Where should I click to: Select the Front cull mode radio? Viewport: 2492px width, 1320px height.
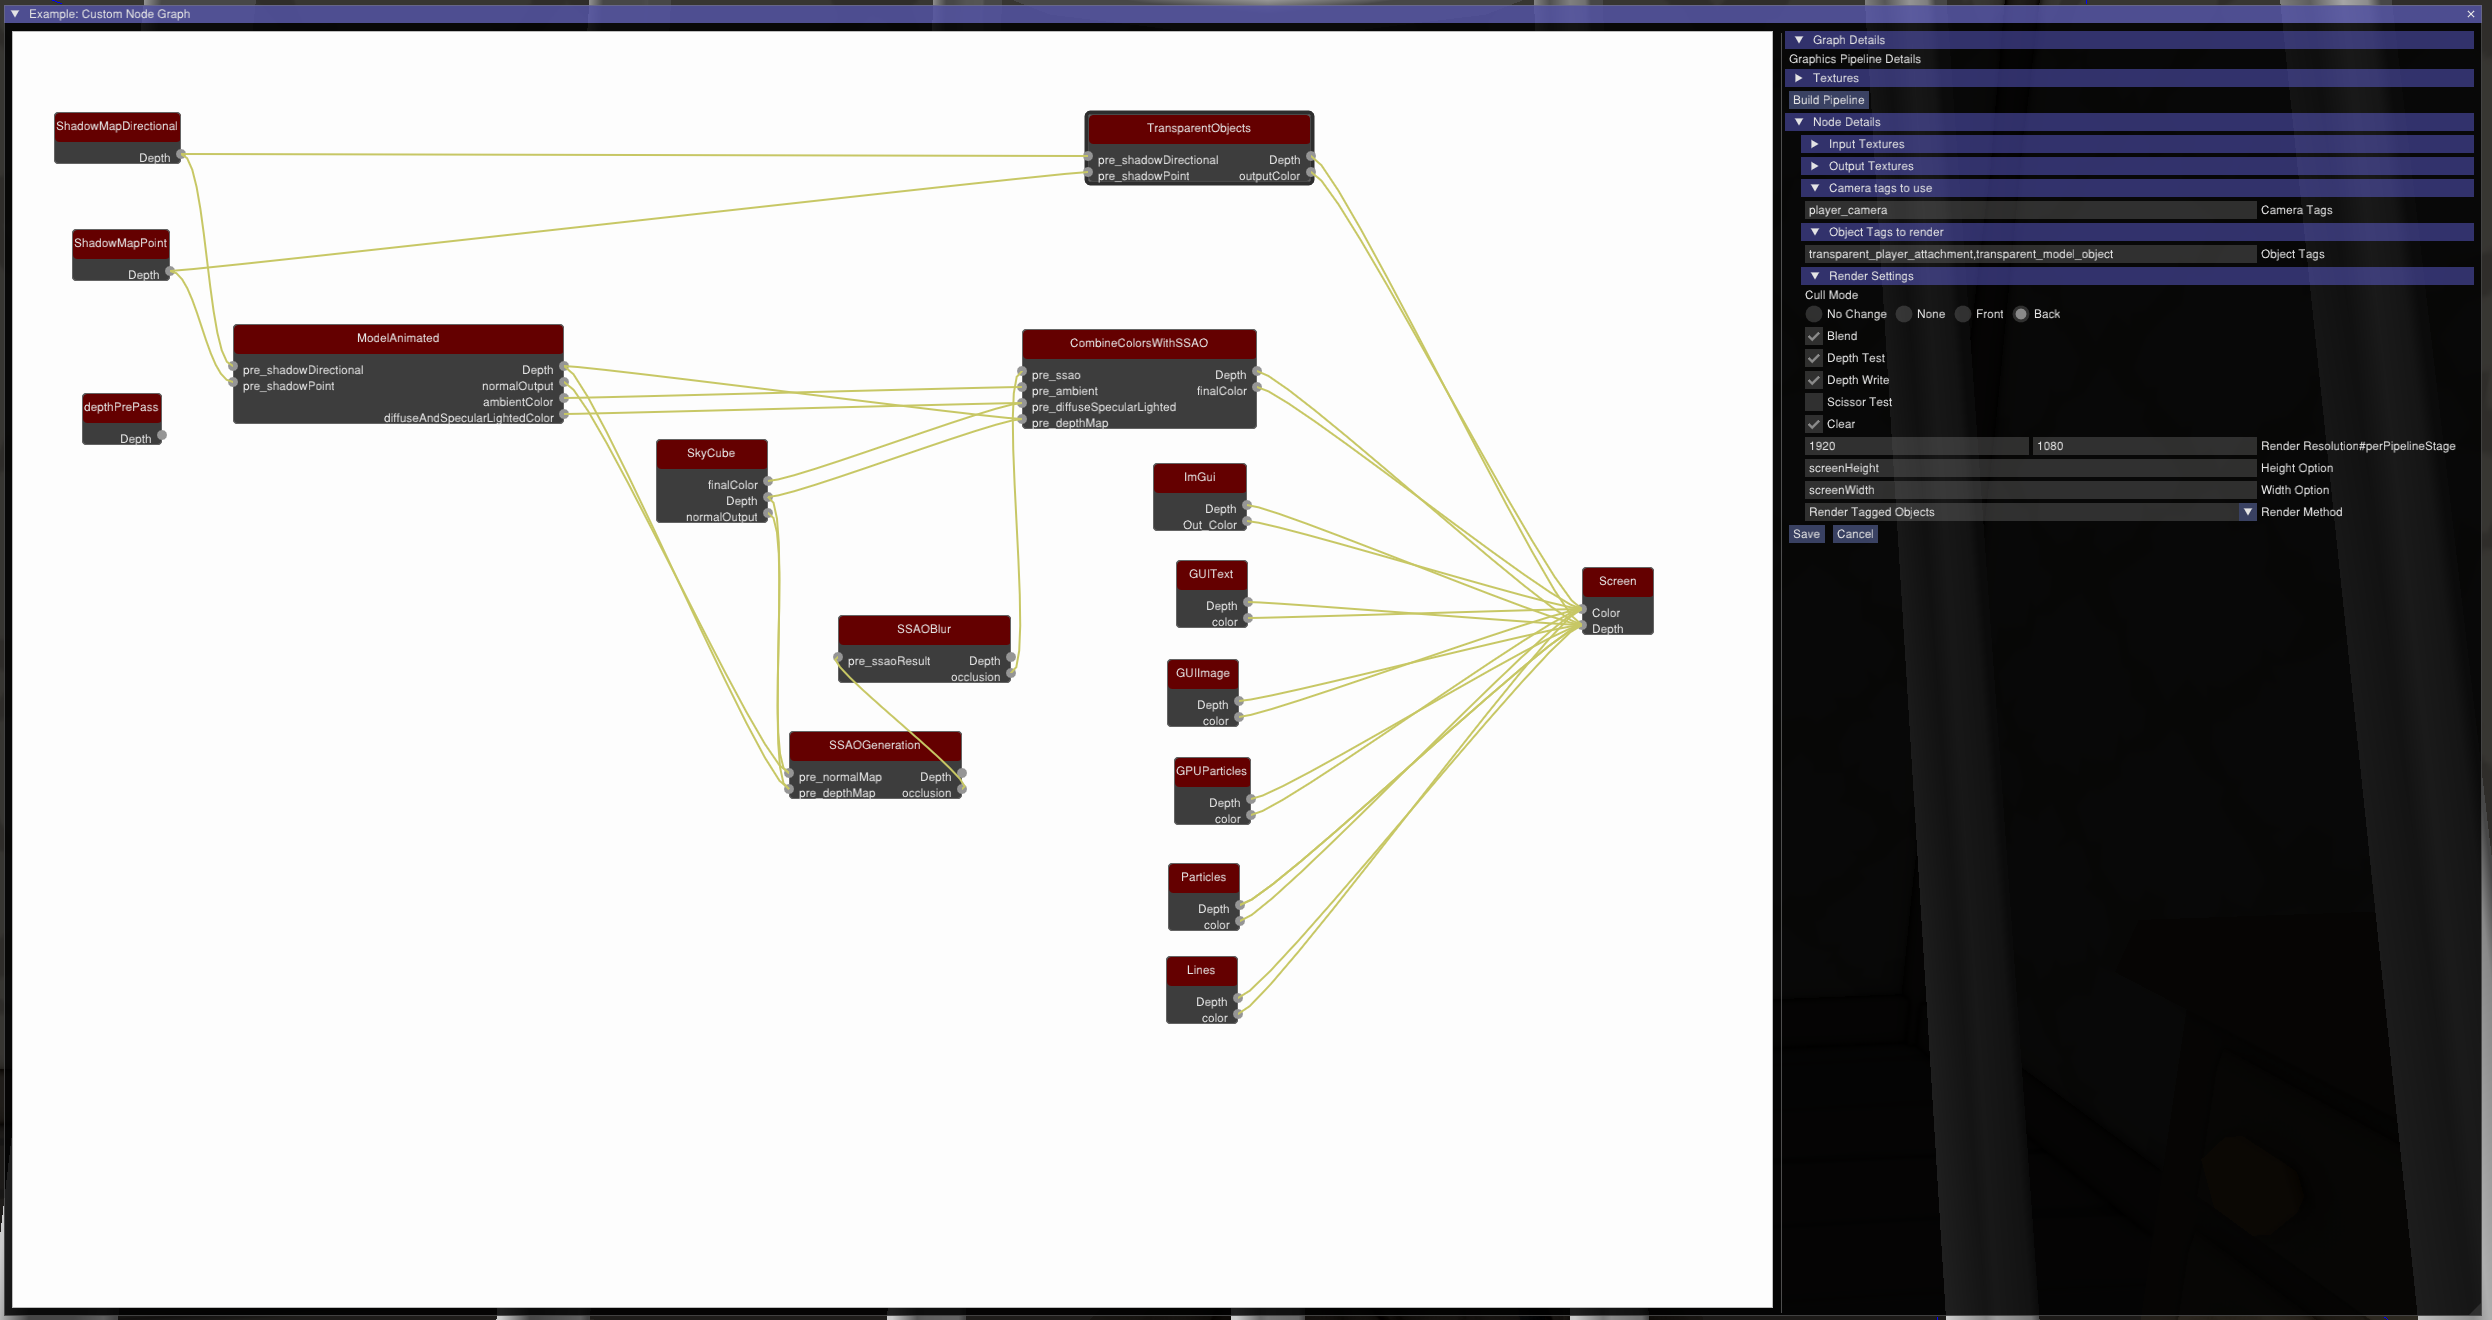(1963, 314)
